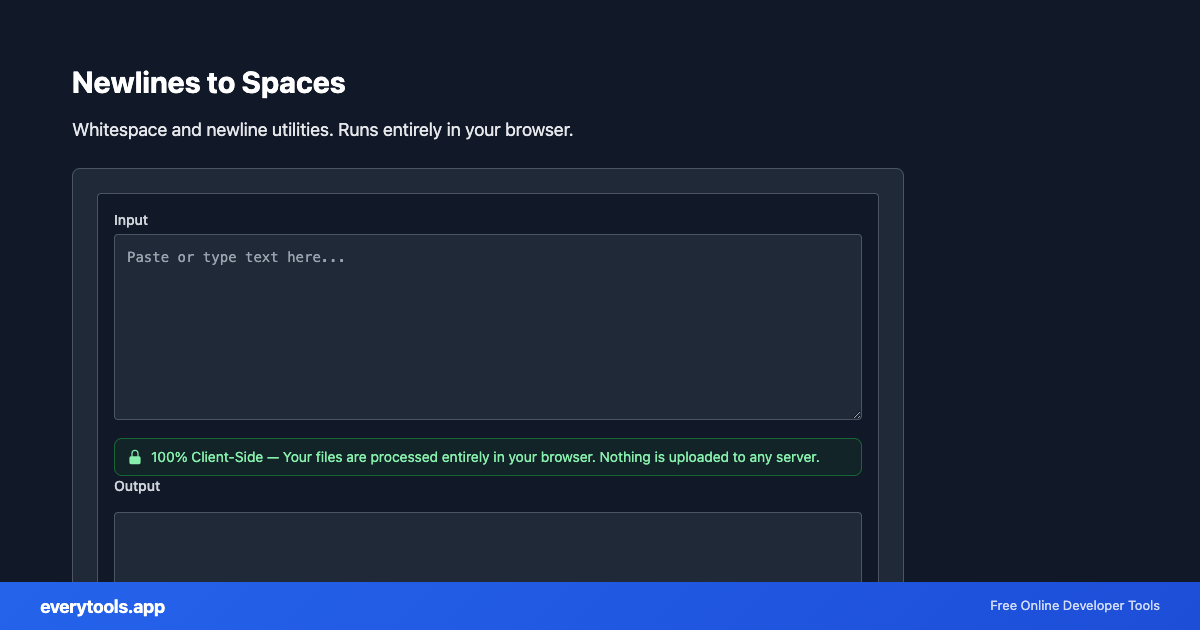This screenshot has height=630, width=1200.
Task: Click the resize grip of the Input textarea
Action: pyautogui.click(x=856, y=413)
